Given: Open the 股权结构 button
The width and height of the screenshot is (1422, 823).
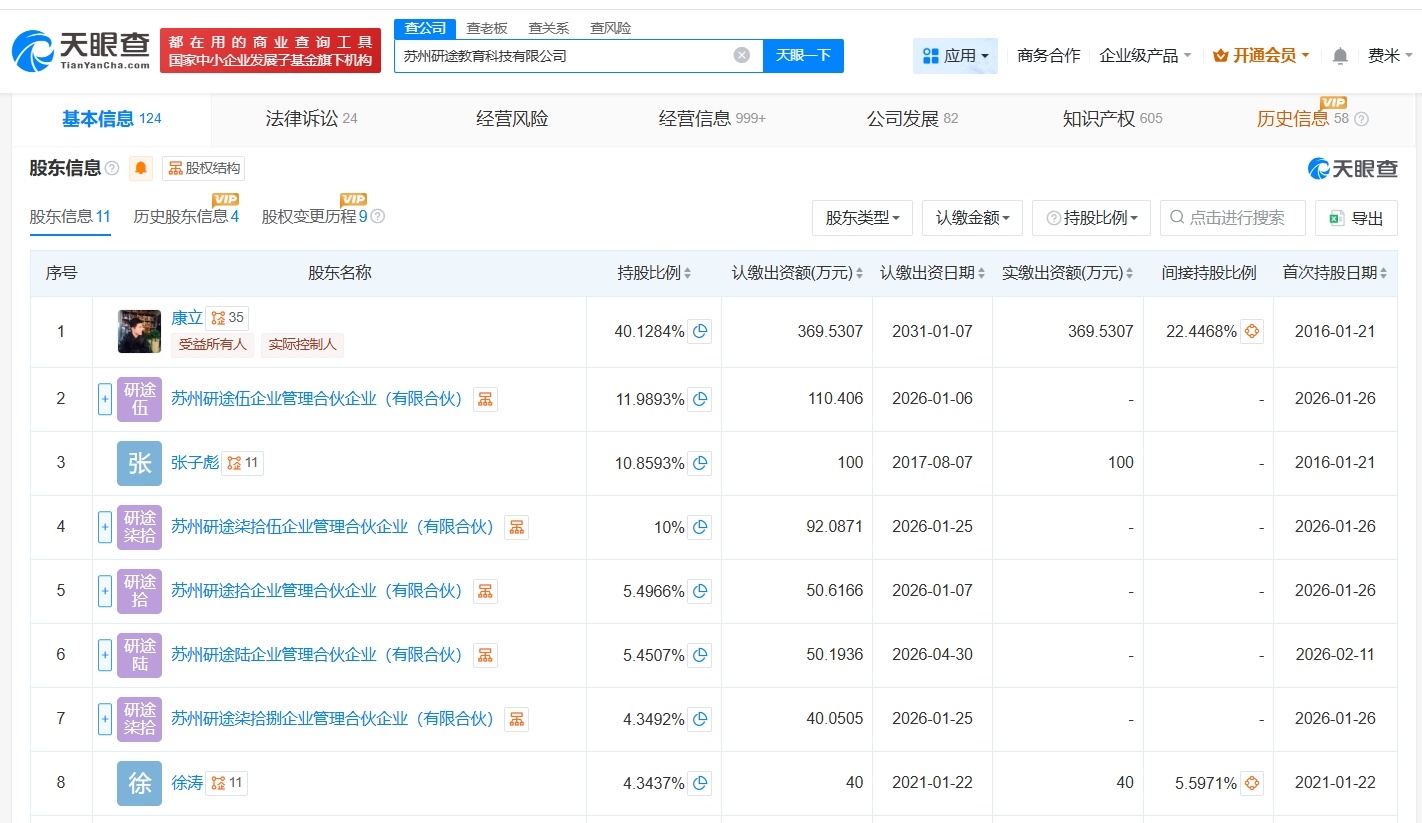Looking at the screenshot, I should [203, 168].
